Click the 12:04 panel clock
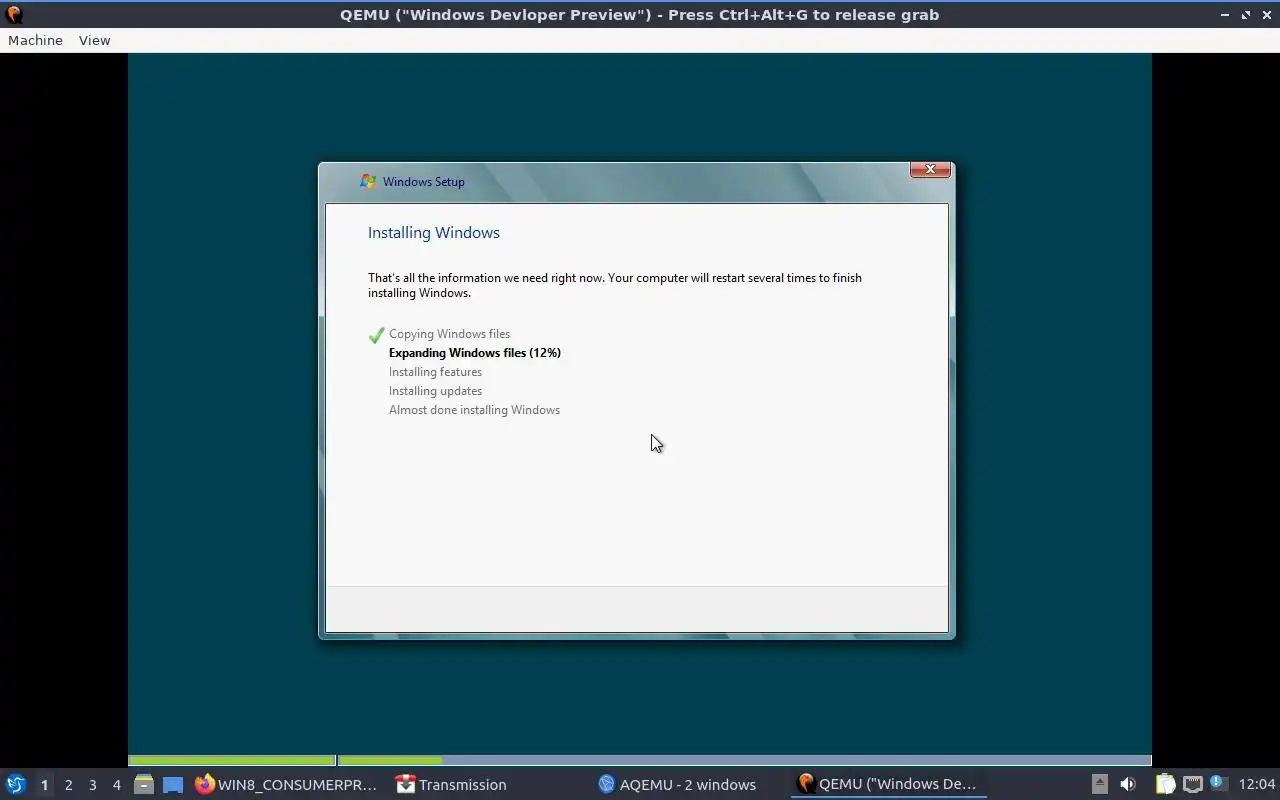 point(1257,784)
